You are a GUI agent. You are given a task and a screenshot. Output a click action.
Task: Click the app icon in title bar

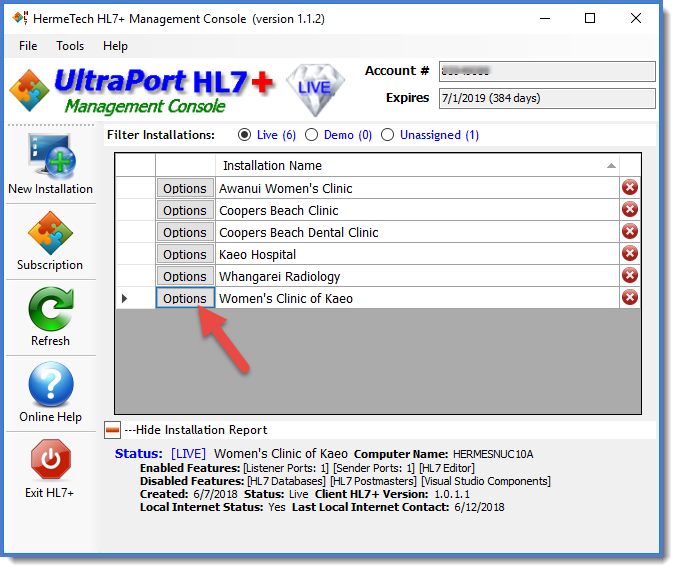point(20,18)
